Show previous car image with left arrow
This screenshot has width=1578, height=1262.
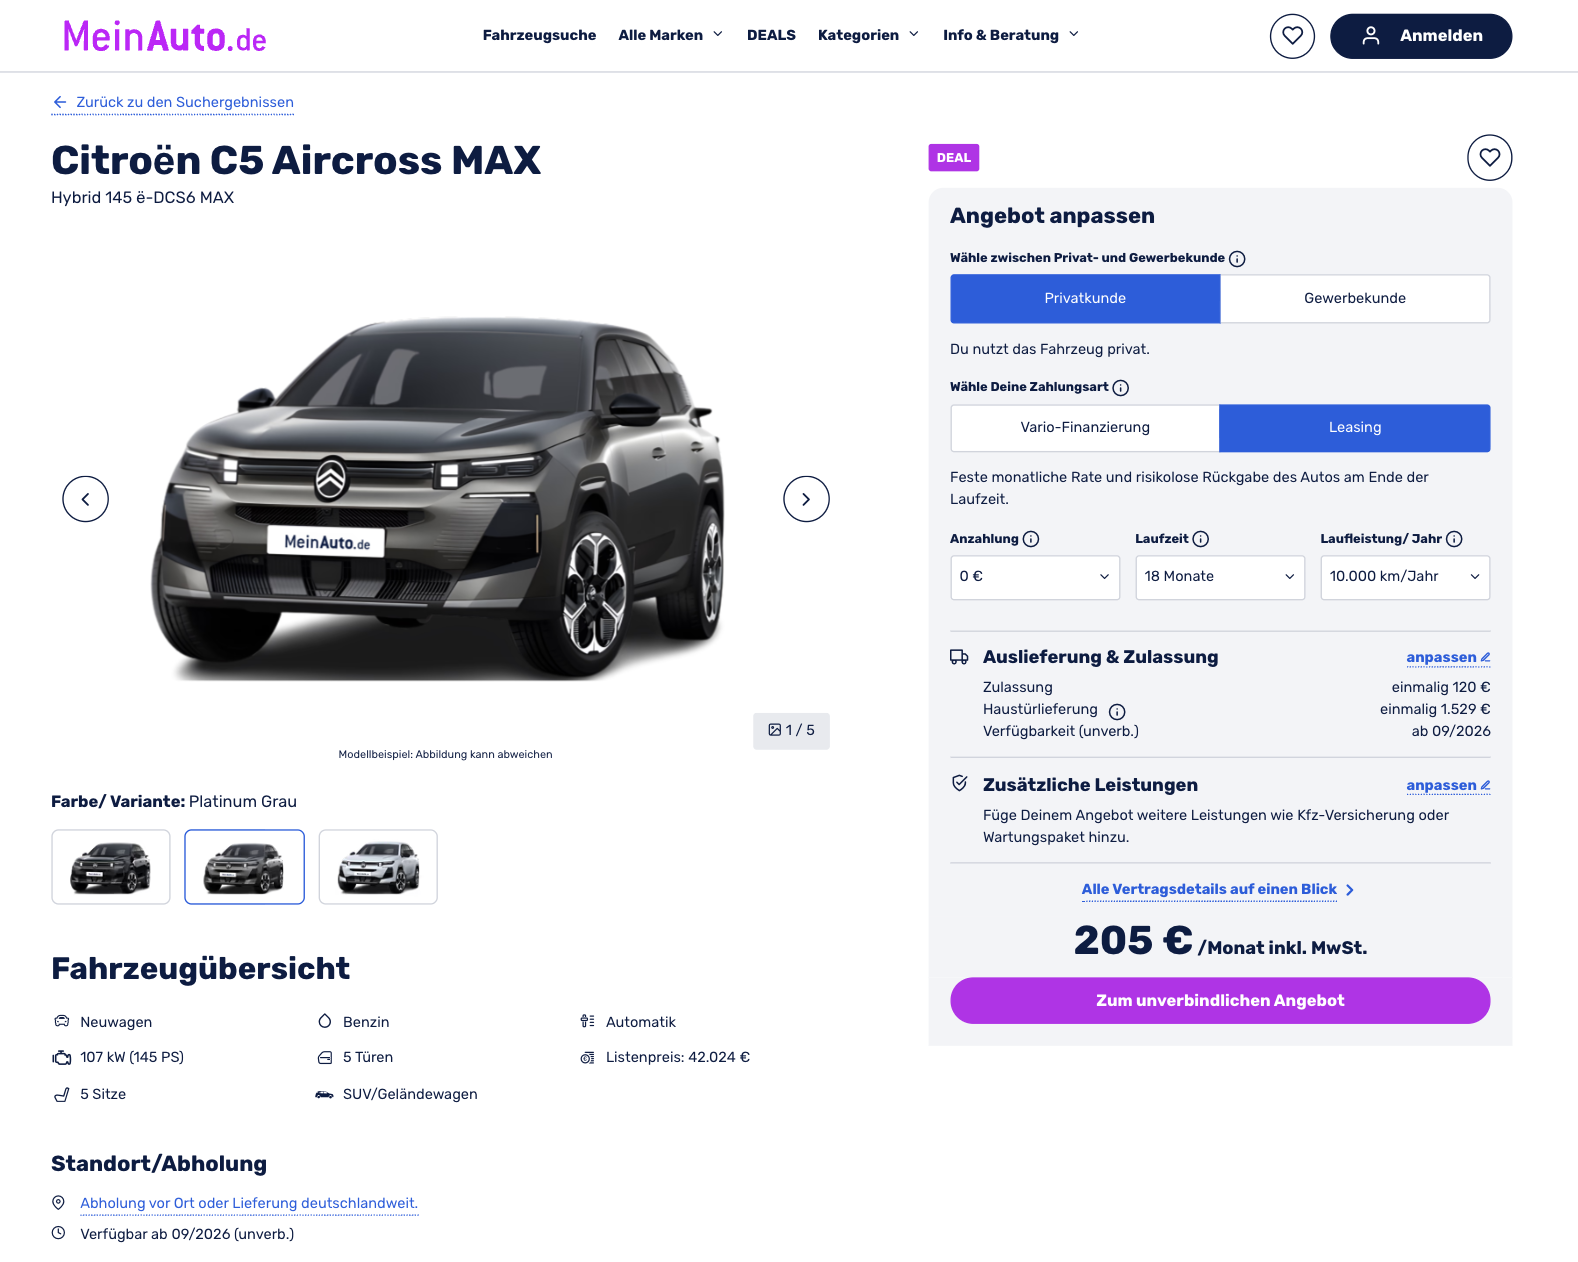click(86, 499)
